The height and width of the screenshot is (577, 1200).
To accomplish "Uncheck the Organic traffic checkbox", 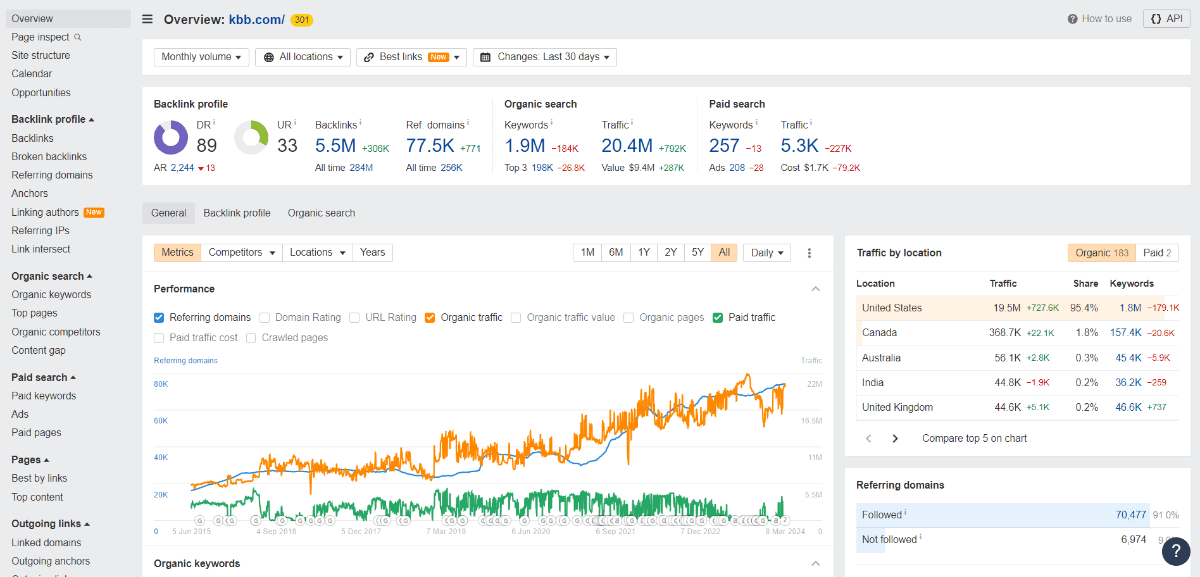I will (x=430, y=317).
